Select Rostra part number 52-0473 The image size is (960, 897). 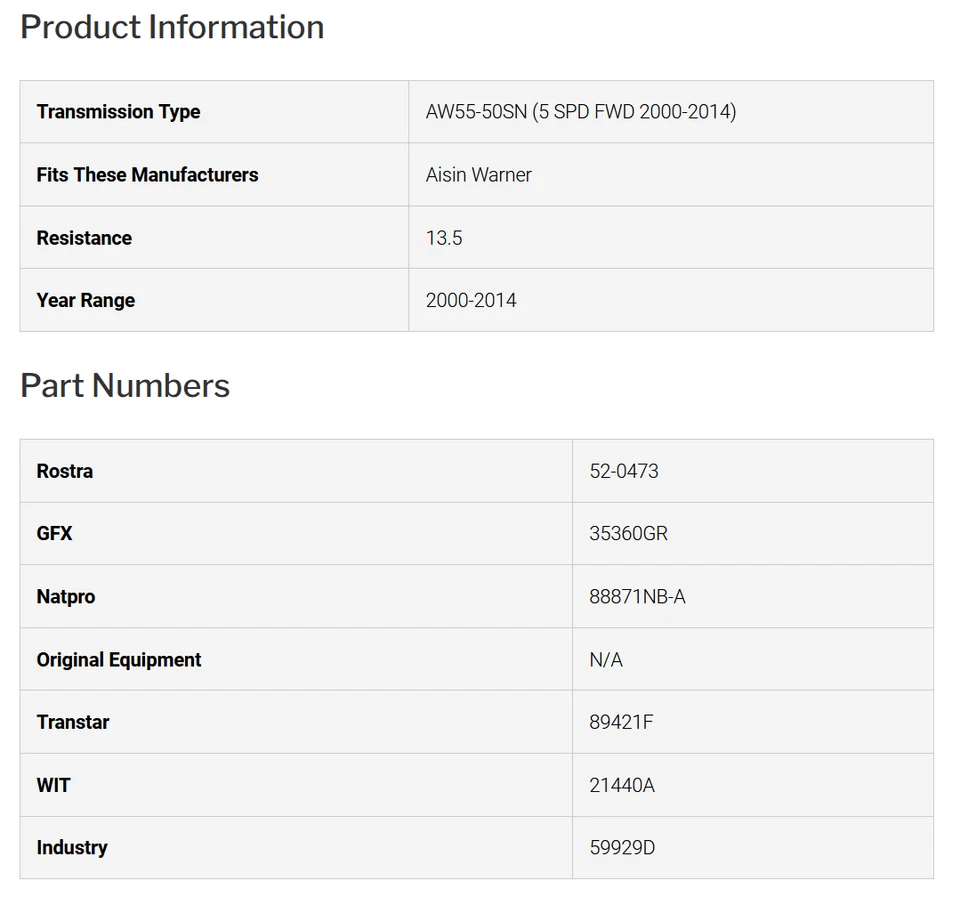623,471
